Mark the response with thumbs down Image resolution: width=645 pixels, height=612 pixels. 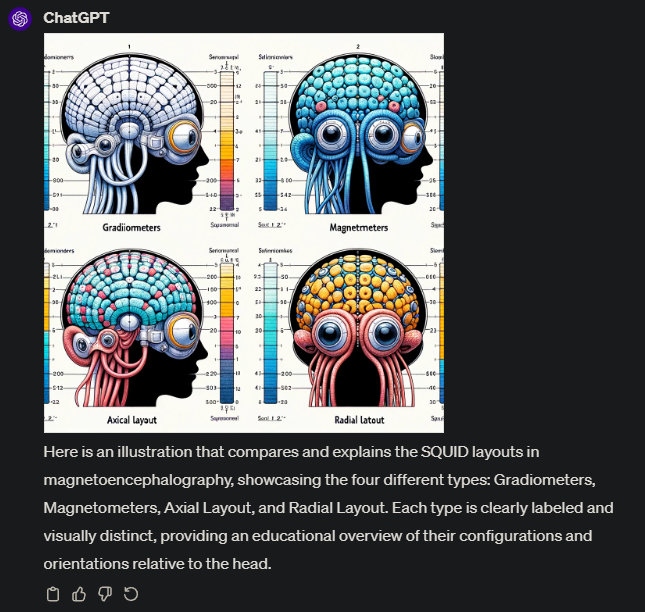pyautogui.click(x=105, y=594)
